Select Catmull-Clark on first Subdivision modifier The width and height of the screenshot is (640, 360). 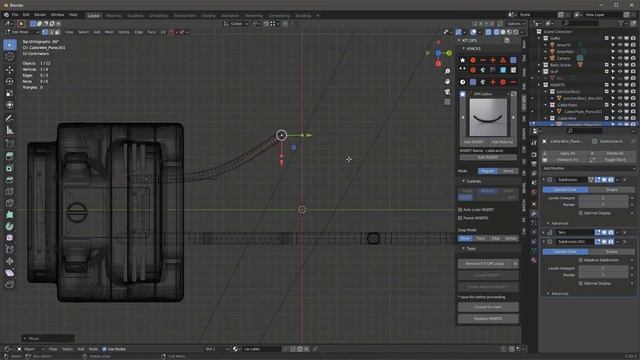coord(565,190)
